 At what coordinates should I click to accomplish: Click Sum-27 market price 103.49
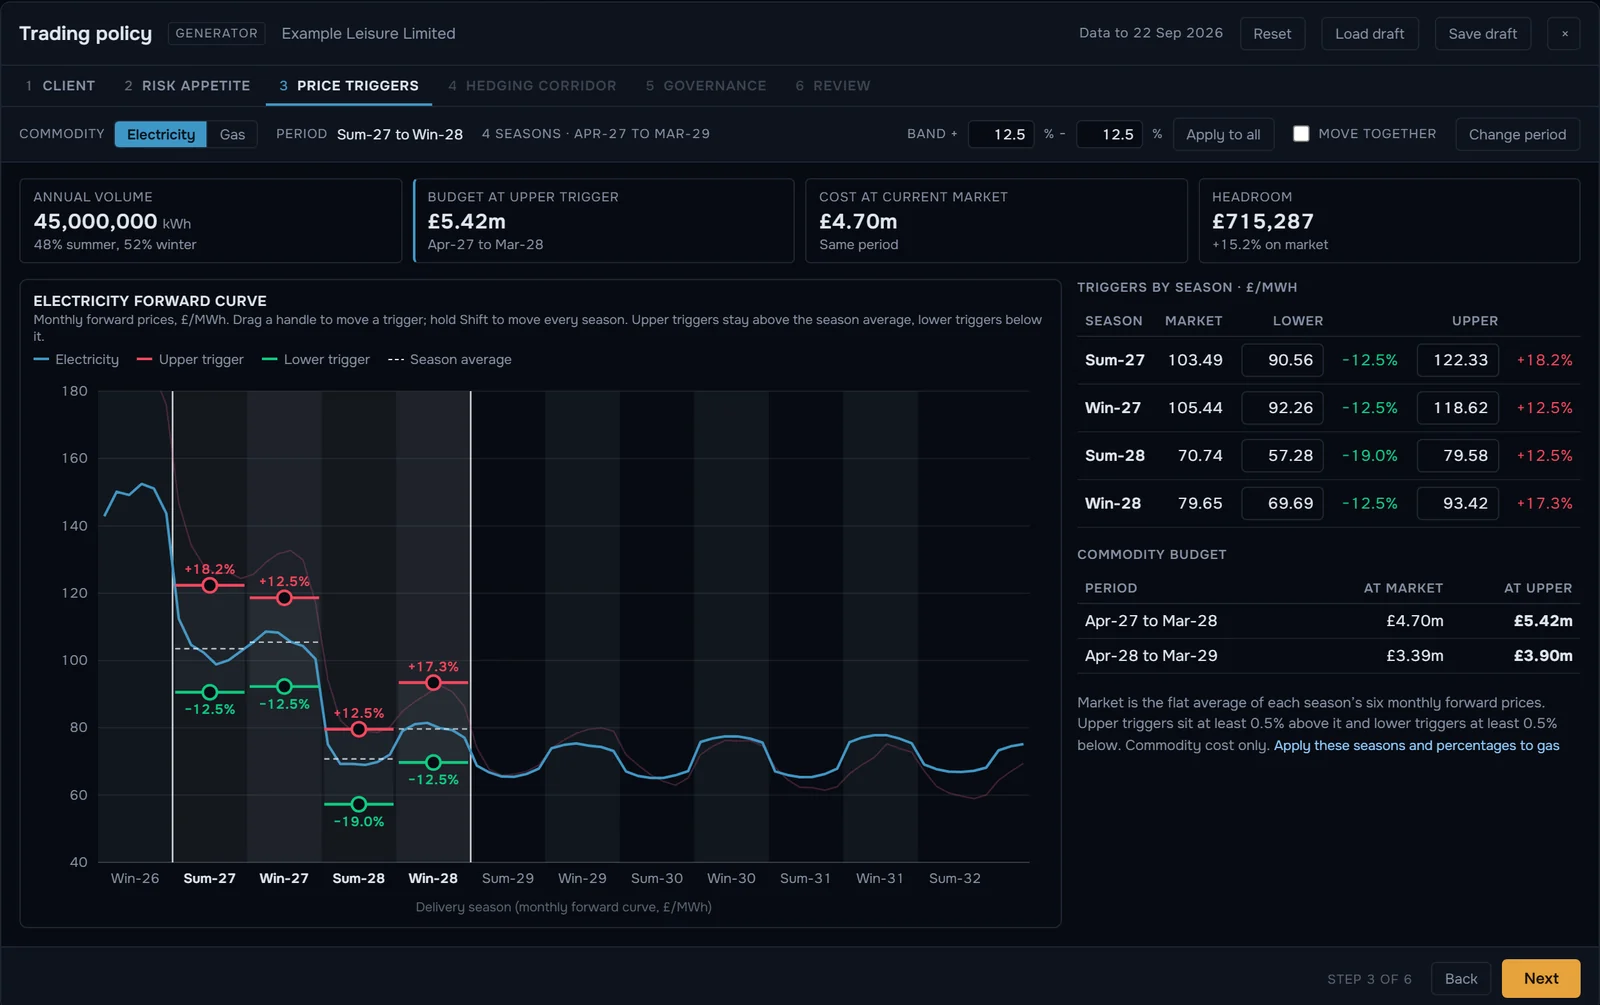pos(1195,360)
